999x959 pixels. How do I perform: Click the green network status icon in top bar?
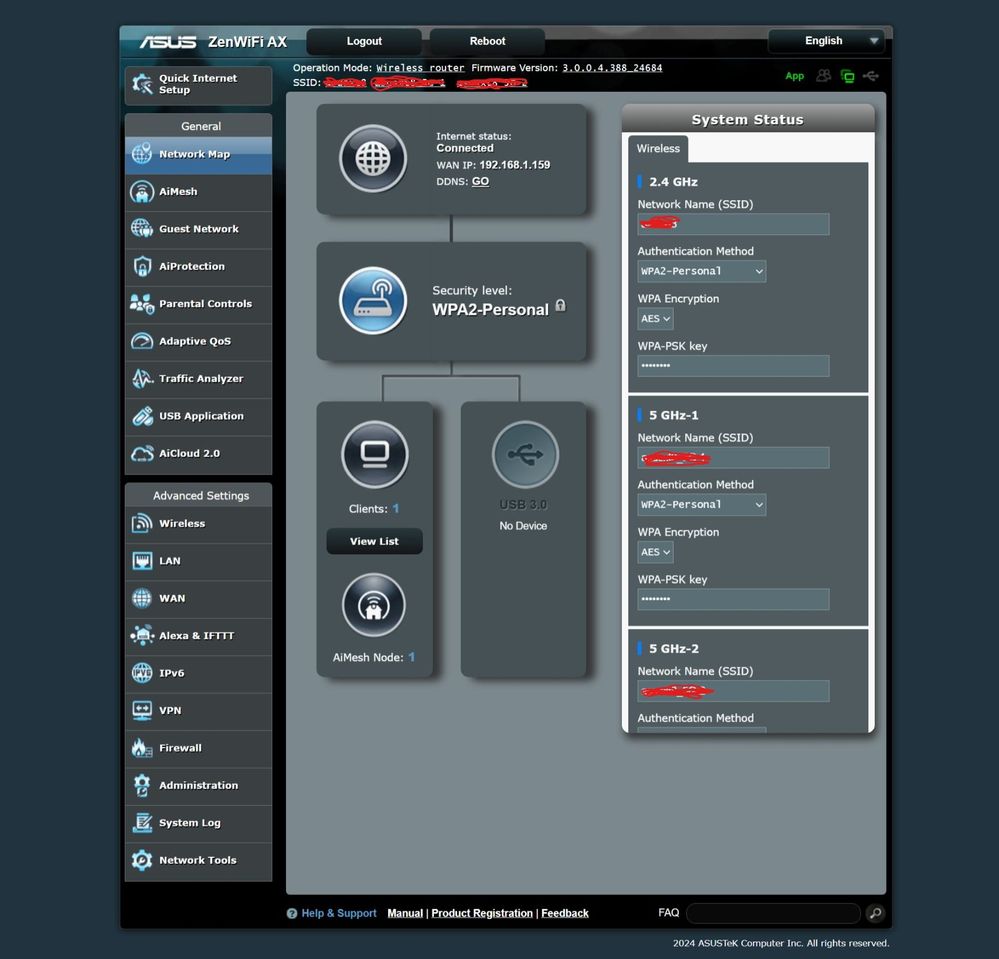(x=847, y=75)
